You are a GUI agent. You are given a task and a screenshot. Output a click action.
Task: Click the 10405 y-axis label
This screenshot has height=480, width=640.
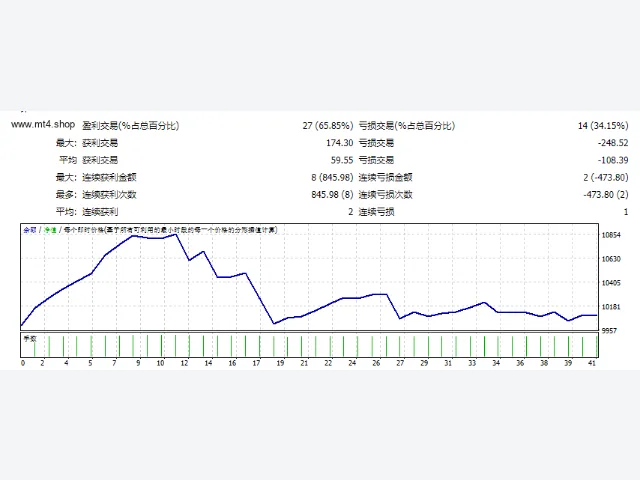[611, 282]
